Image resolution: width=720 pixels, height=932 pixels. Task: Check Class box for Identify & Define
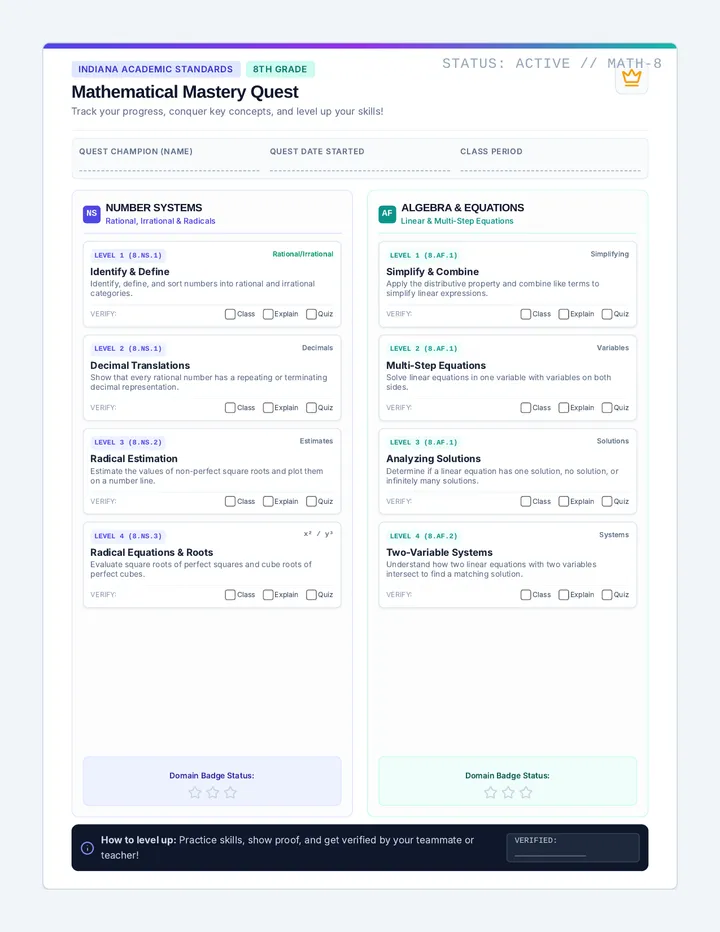click(230, 314)
